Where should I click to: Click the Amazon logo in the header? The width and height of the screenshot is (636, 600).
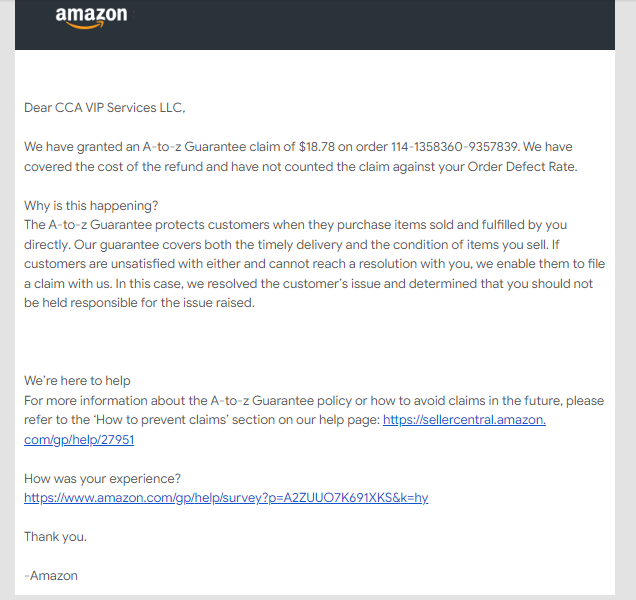tap(91, 18)
